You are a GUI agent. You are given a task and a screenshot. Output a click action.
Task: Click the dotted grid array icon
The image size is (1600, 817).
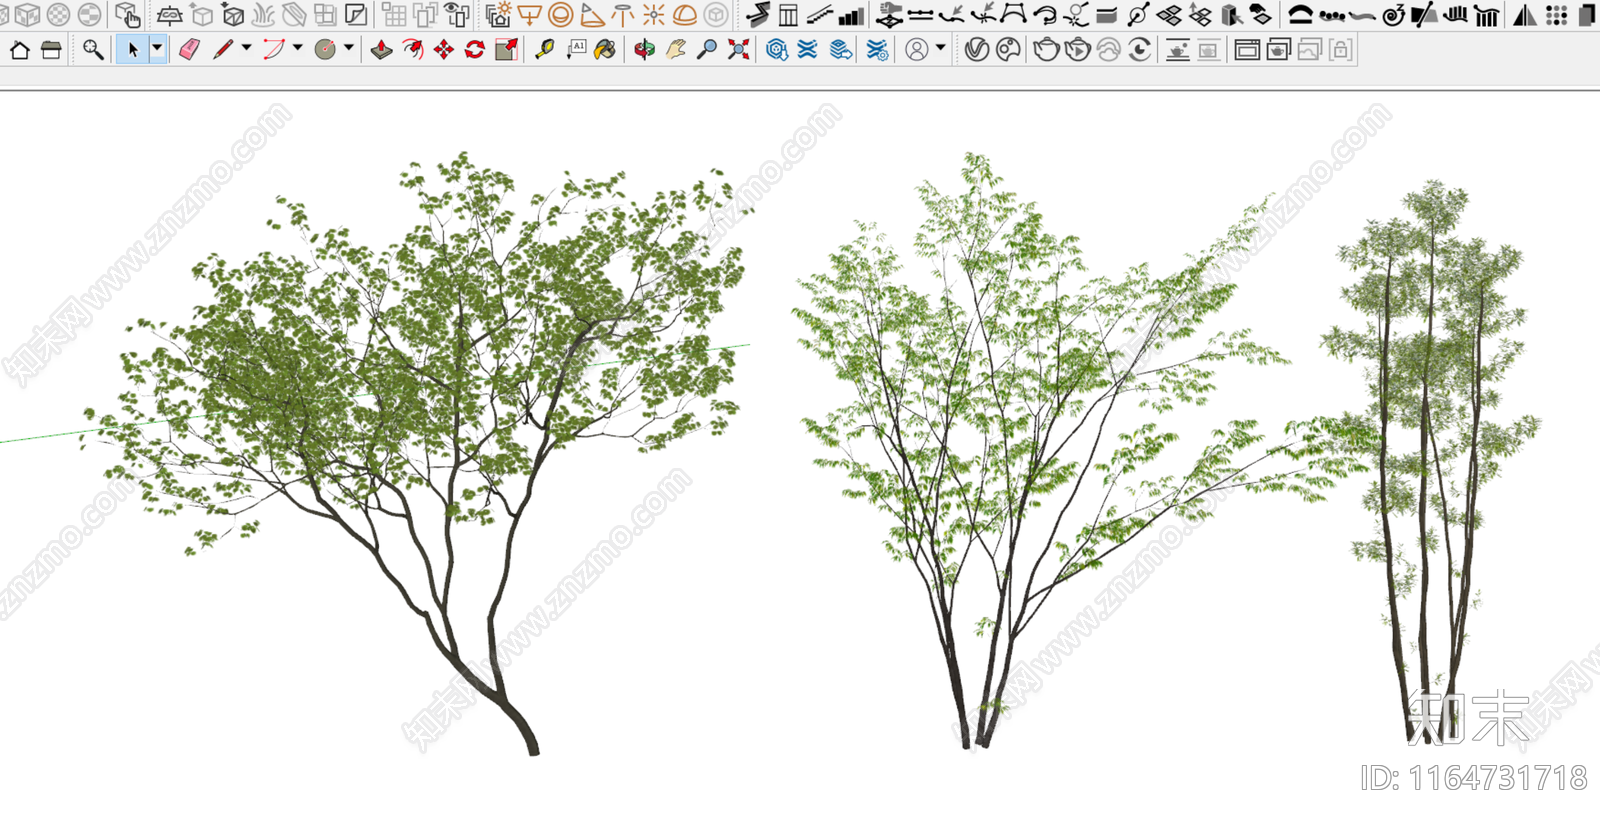point(1556,15)
